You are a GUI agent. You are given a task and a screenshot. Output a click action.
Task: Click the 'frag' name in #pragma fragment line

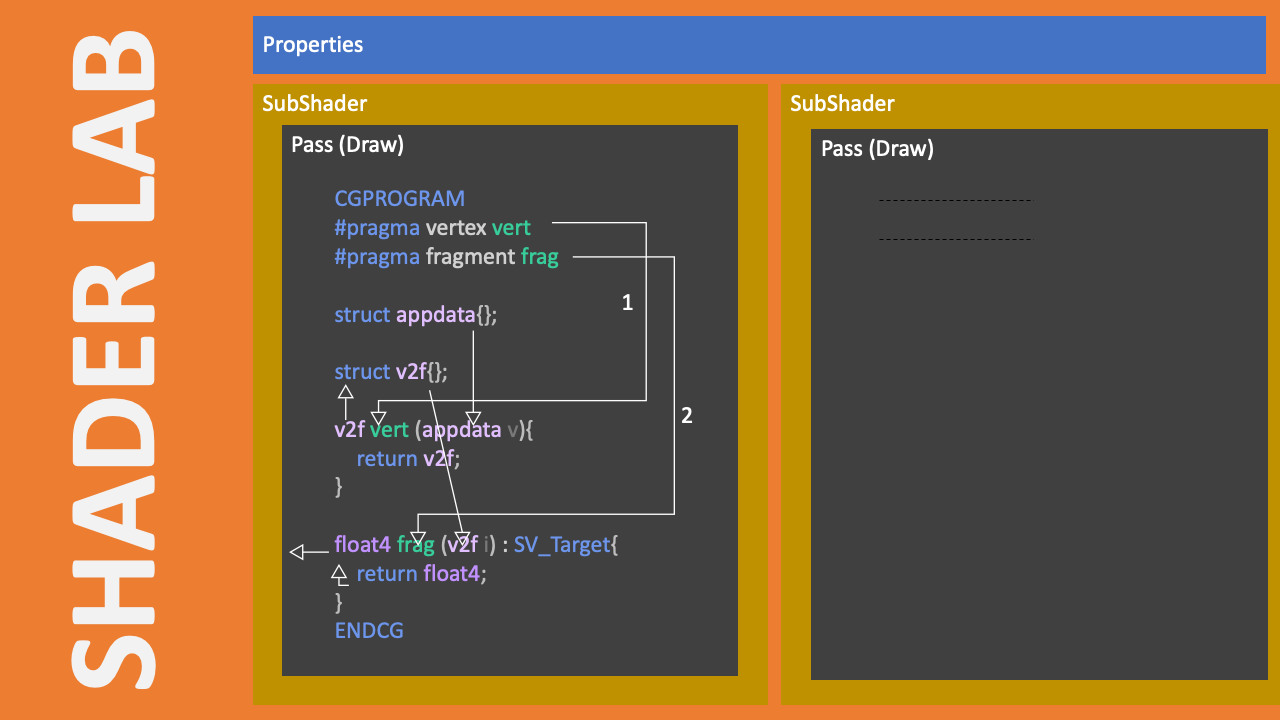point(540,257)
